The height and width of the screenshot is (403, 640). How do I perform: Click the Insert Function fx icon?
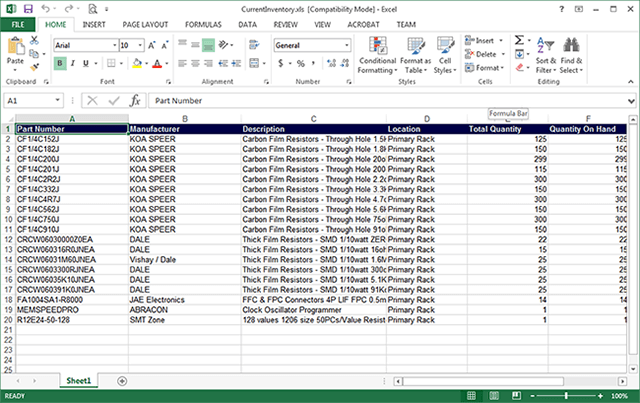(135, 100)
